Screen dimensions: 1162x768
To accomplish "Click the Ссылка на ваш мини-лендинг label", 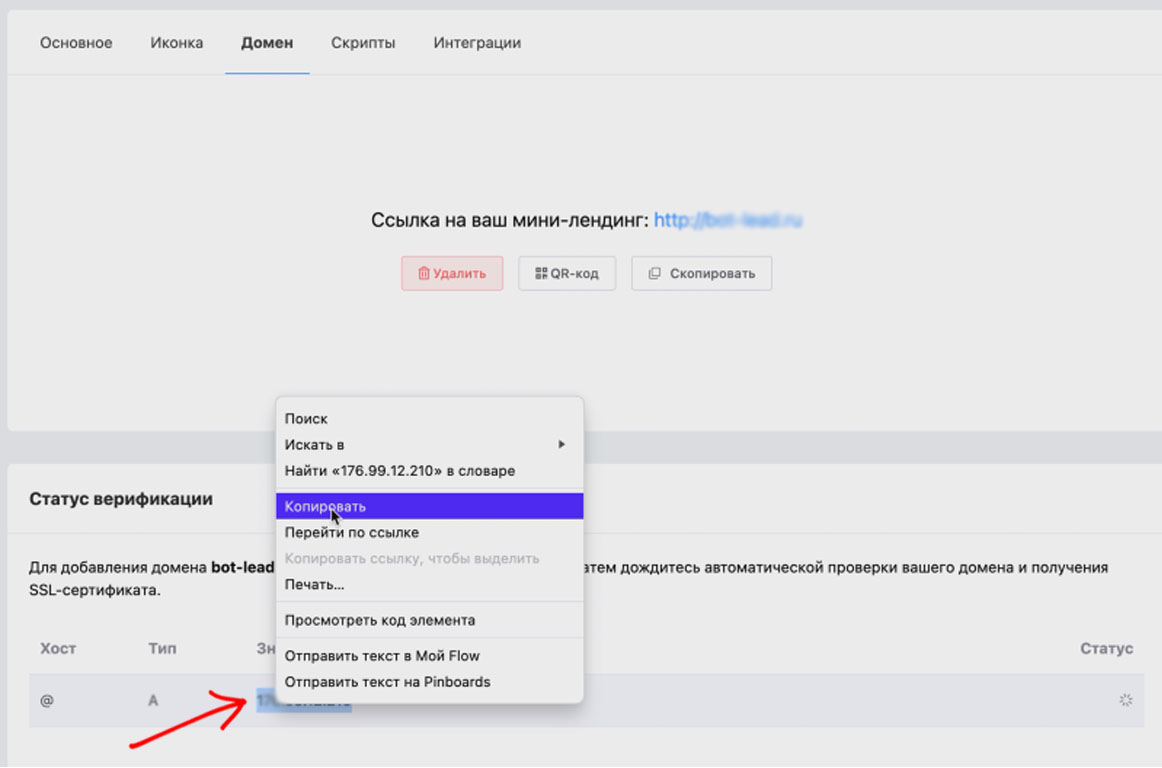I will [x=510, y=220].
